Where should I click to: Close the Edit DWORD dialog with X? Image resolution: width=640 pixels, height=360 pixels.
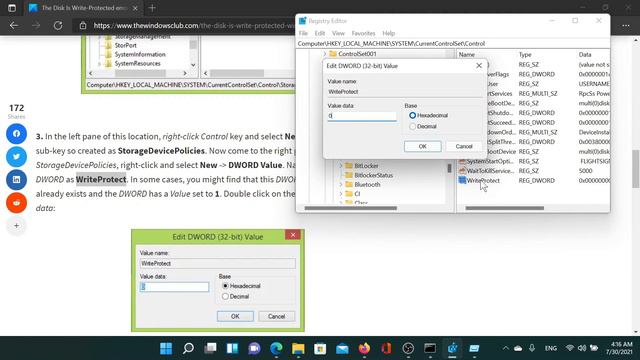[479, 66]
